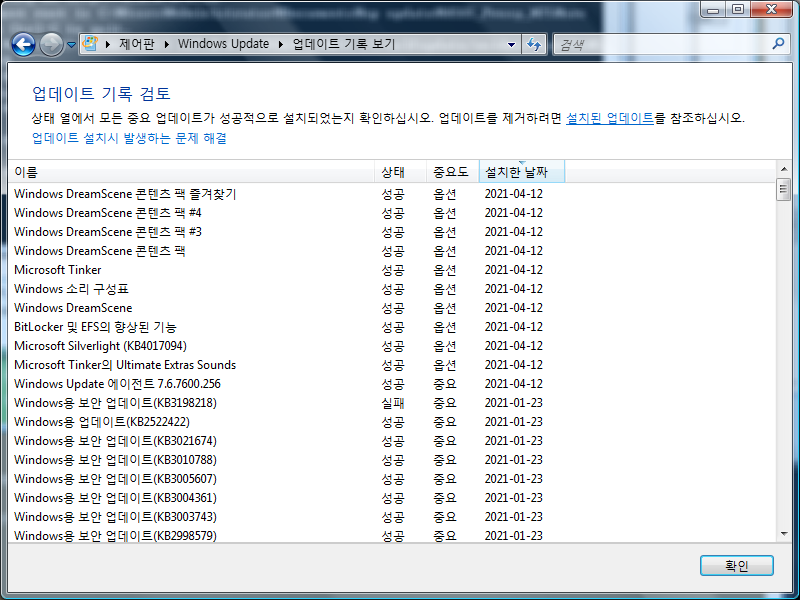Screen dimensions: 800x600
Task: Select failed update KB3198218 row
Action: click(x=392, y=403)
